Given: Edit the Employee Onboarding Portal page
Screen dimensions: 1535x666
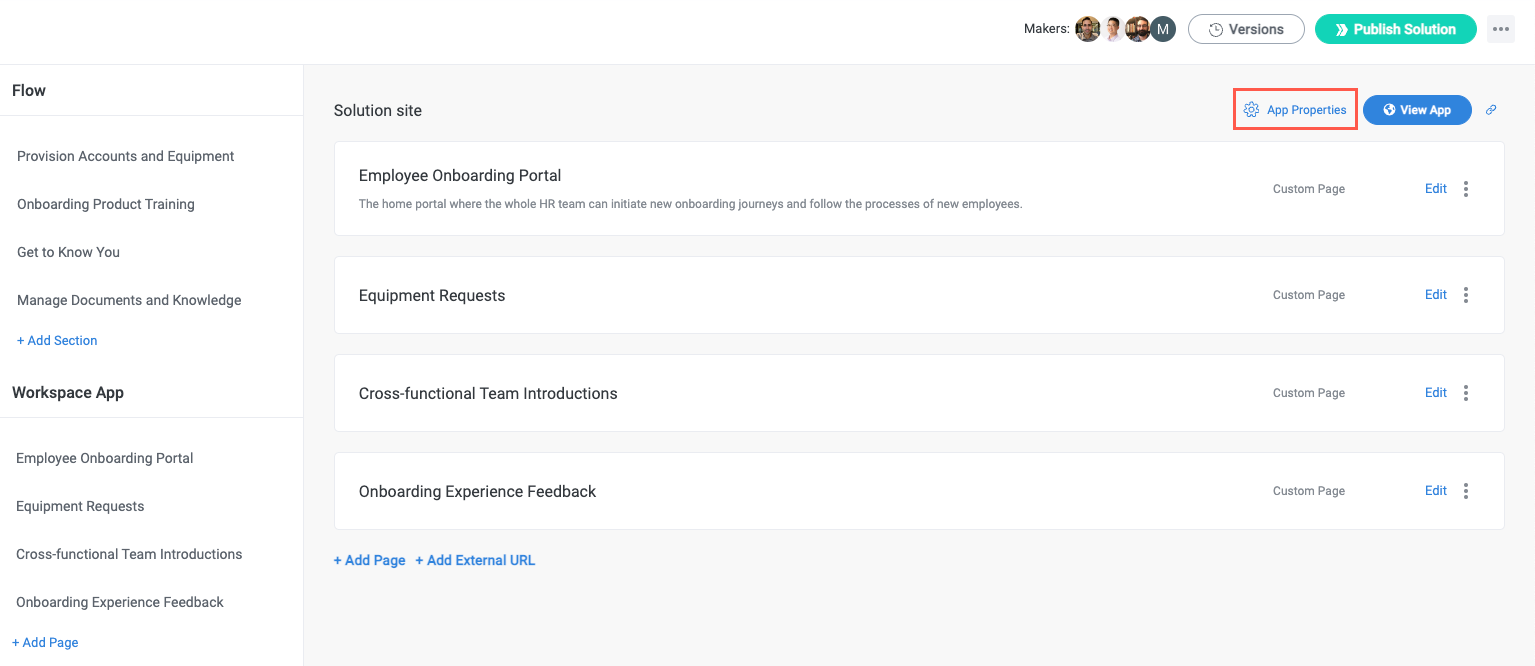Looking at the screenshot, I should coord(1435,188).
